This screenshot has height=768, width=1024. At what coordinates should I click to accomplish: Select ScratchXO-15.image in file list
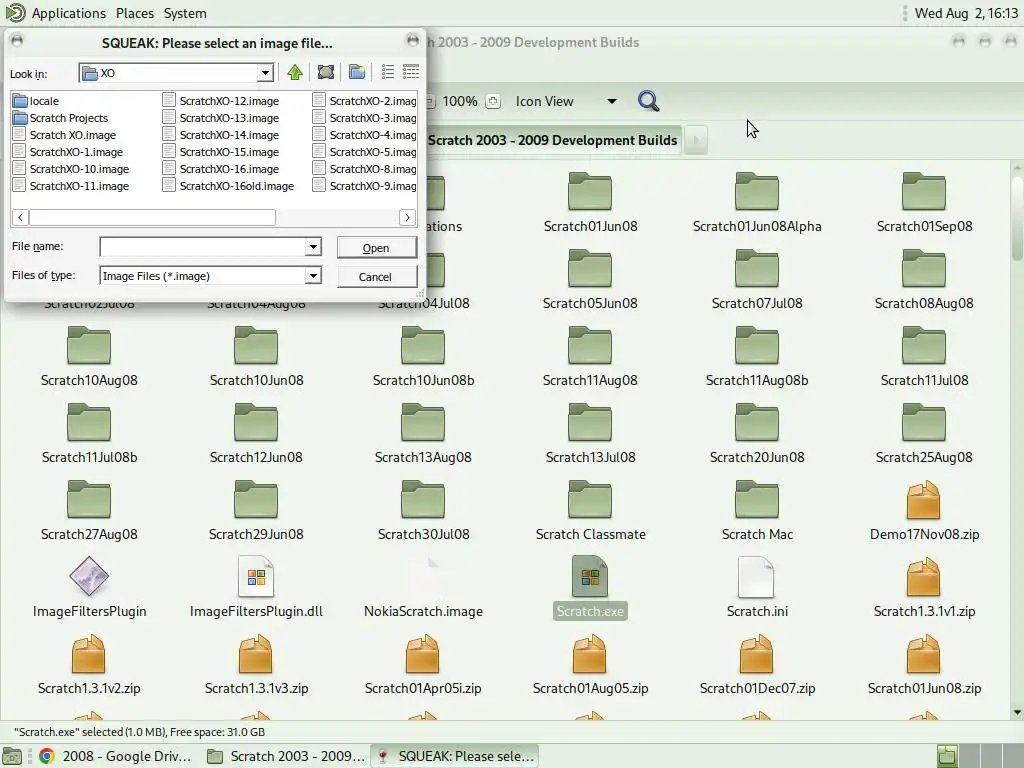pos(222,152)
